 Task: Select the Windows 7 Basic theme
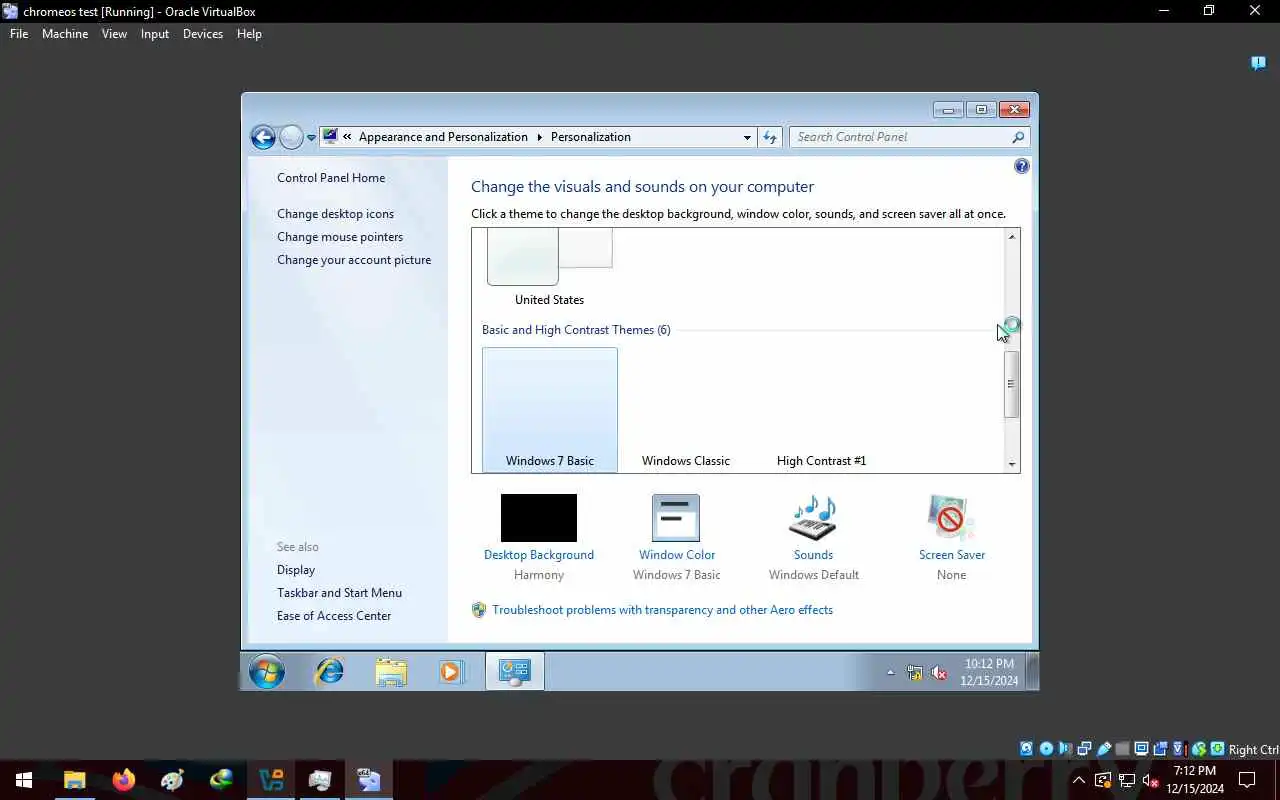(550, 410)
